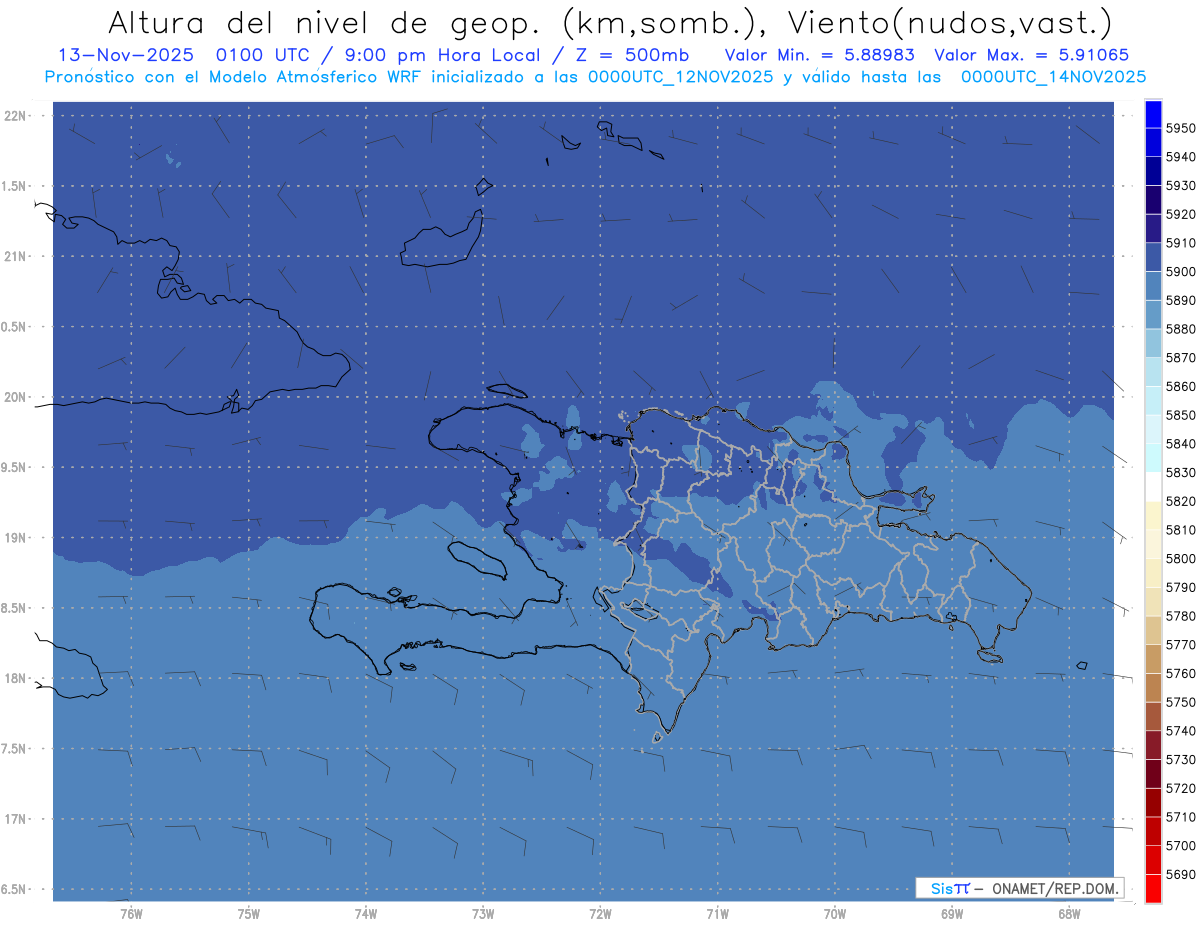The image size is (1200, 927).
Task: Click the '5800' color bar value
Action: click(x=1180, y=558)
